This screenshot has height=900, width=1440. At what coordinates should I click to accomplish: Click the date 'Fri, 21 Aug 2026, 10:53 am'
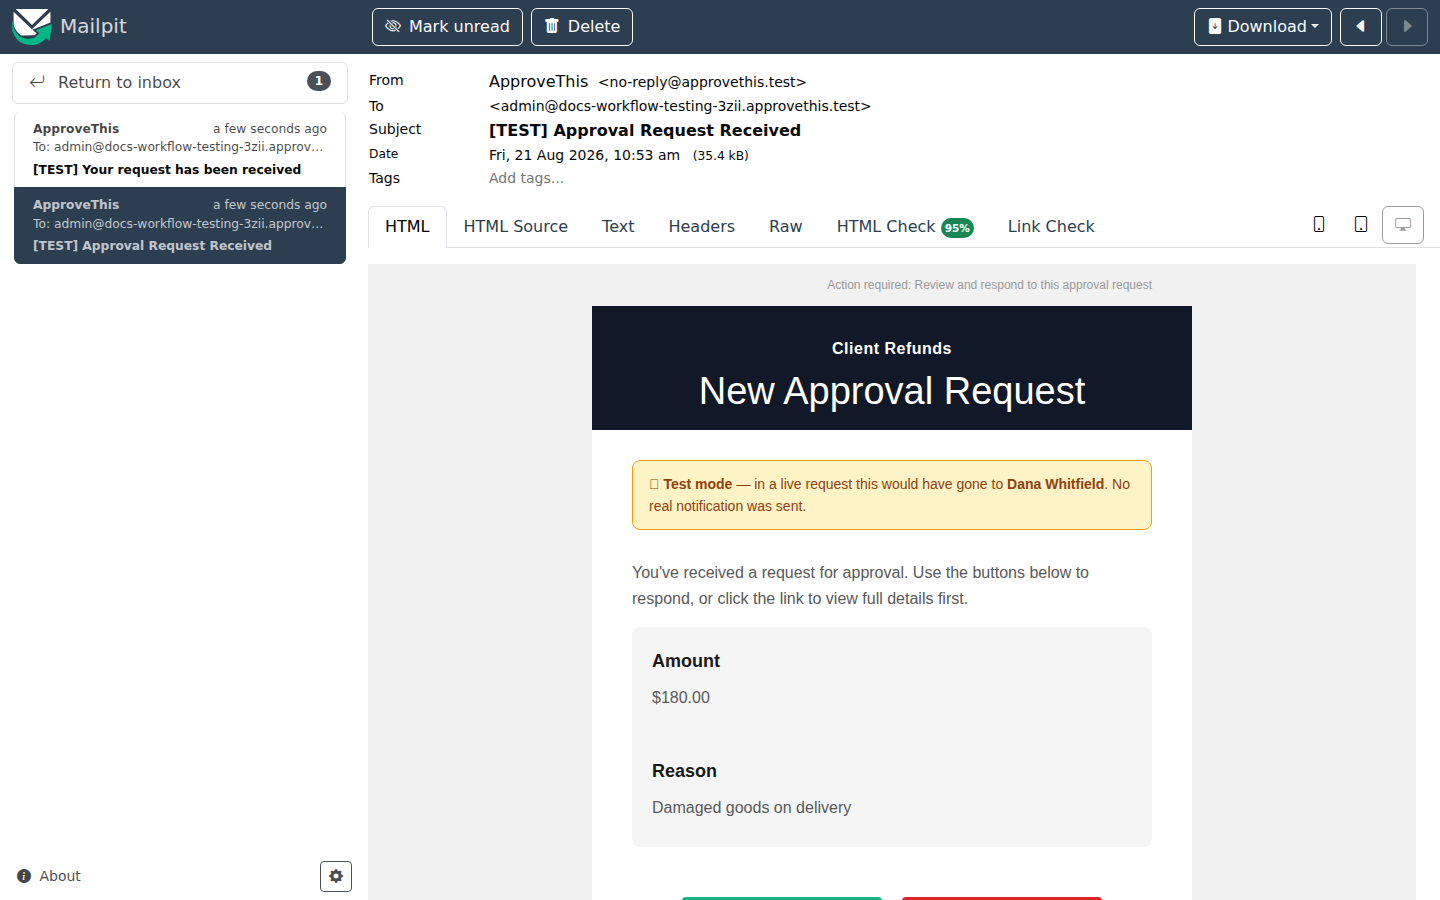point(584,155)
